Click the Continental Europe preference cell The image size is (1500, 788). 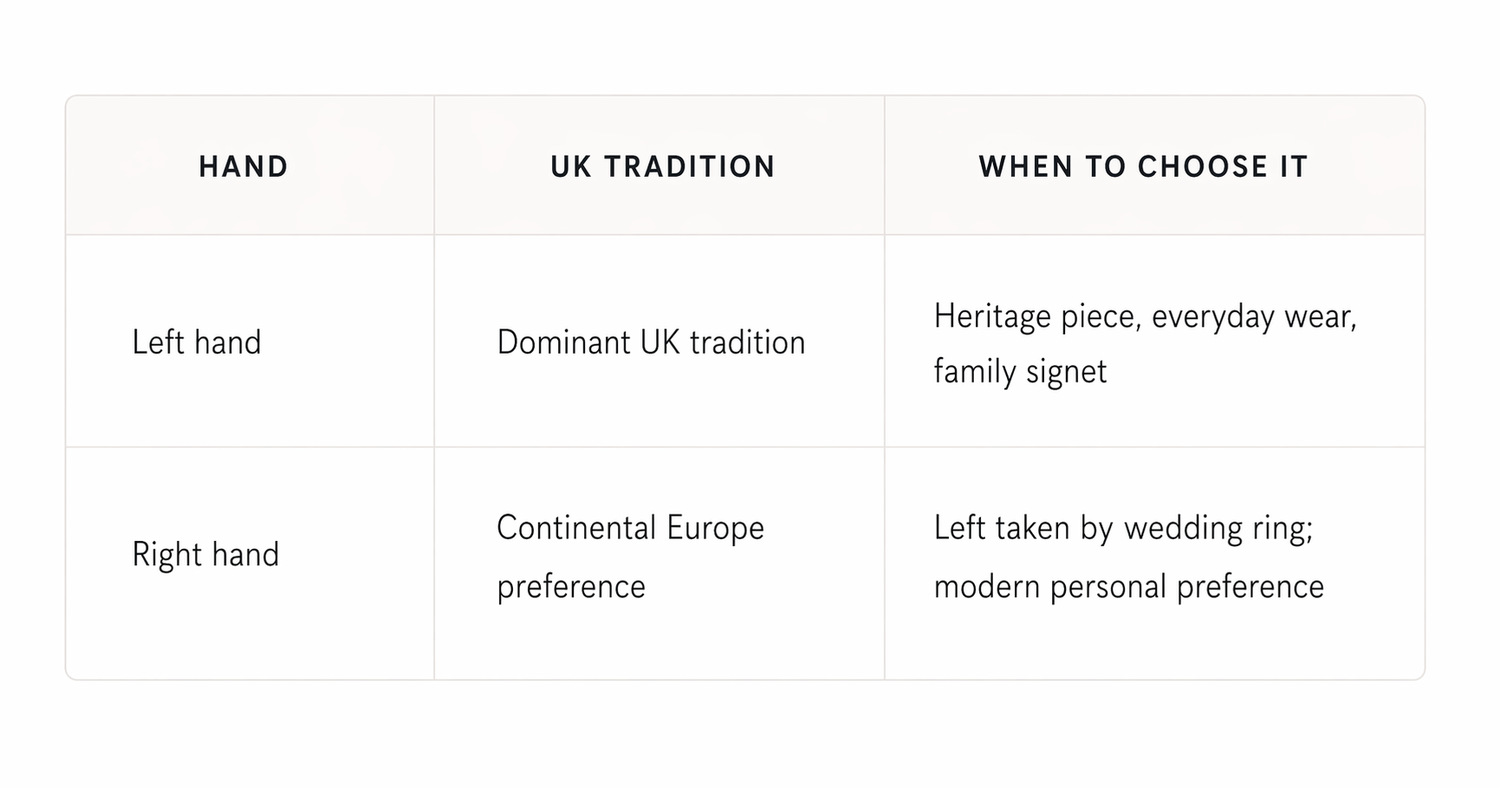(630, 556)
